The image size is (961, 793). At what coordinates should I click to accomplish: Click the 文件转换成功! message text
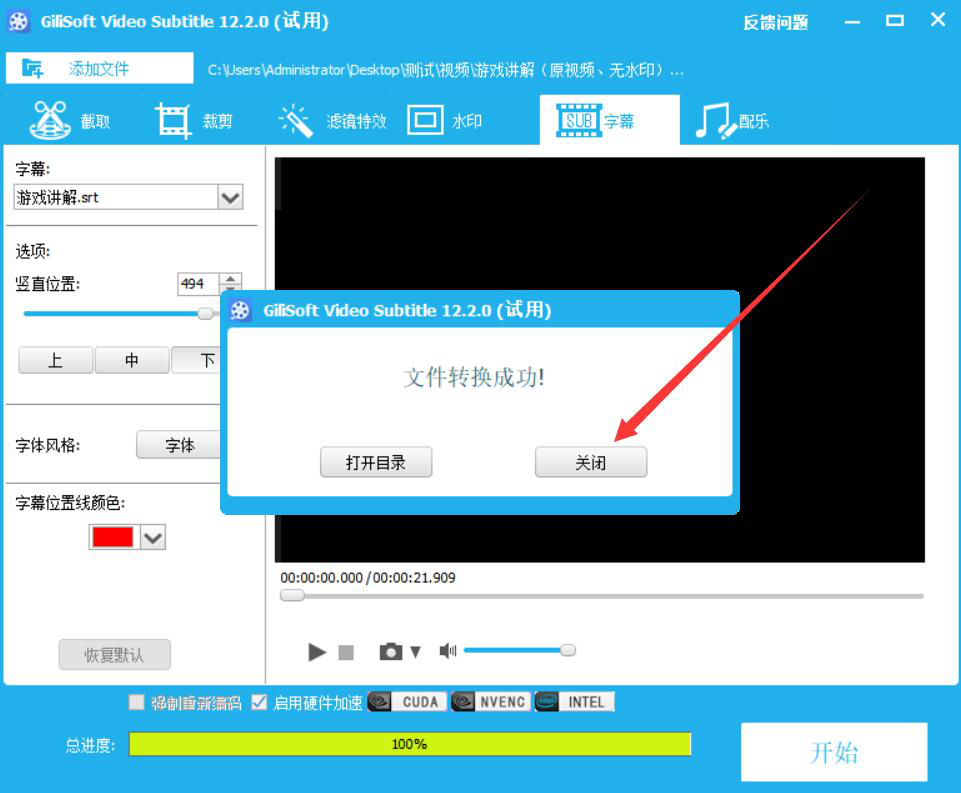pyautogui.click(x=474, y=377)
